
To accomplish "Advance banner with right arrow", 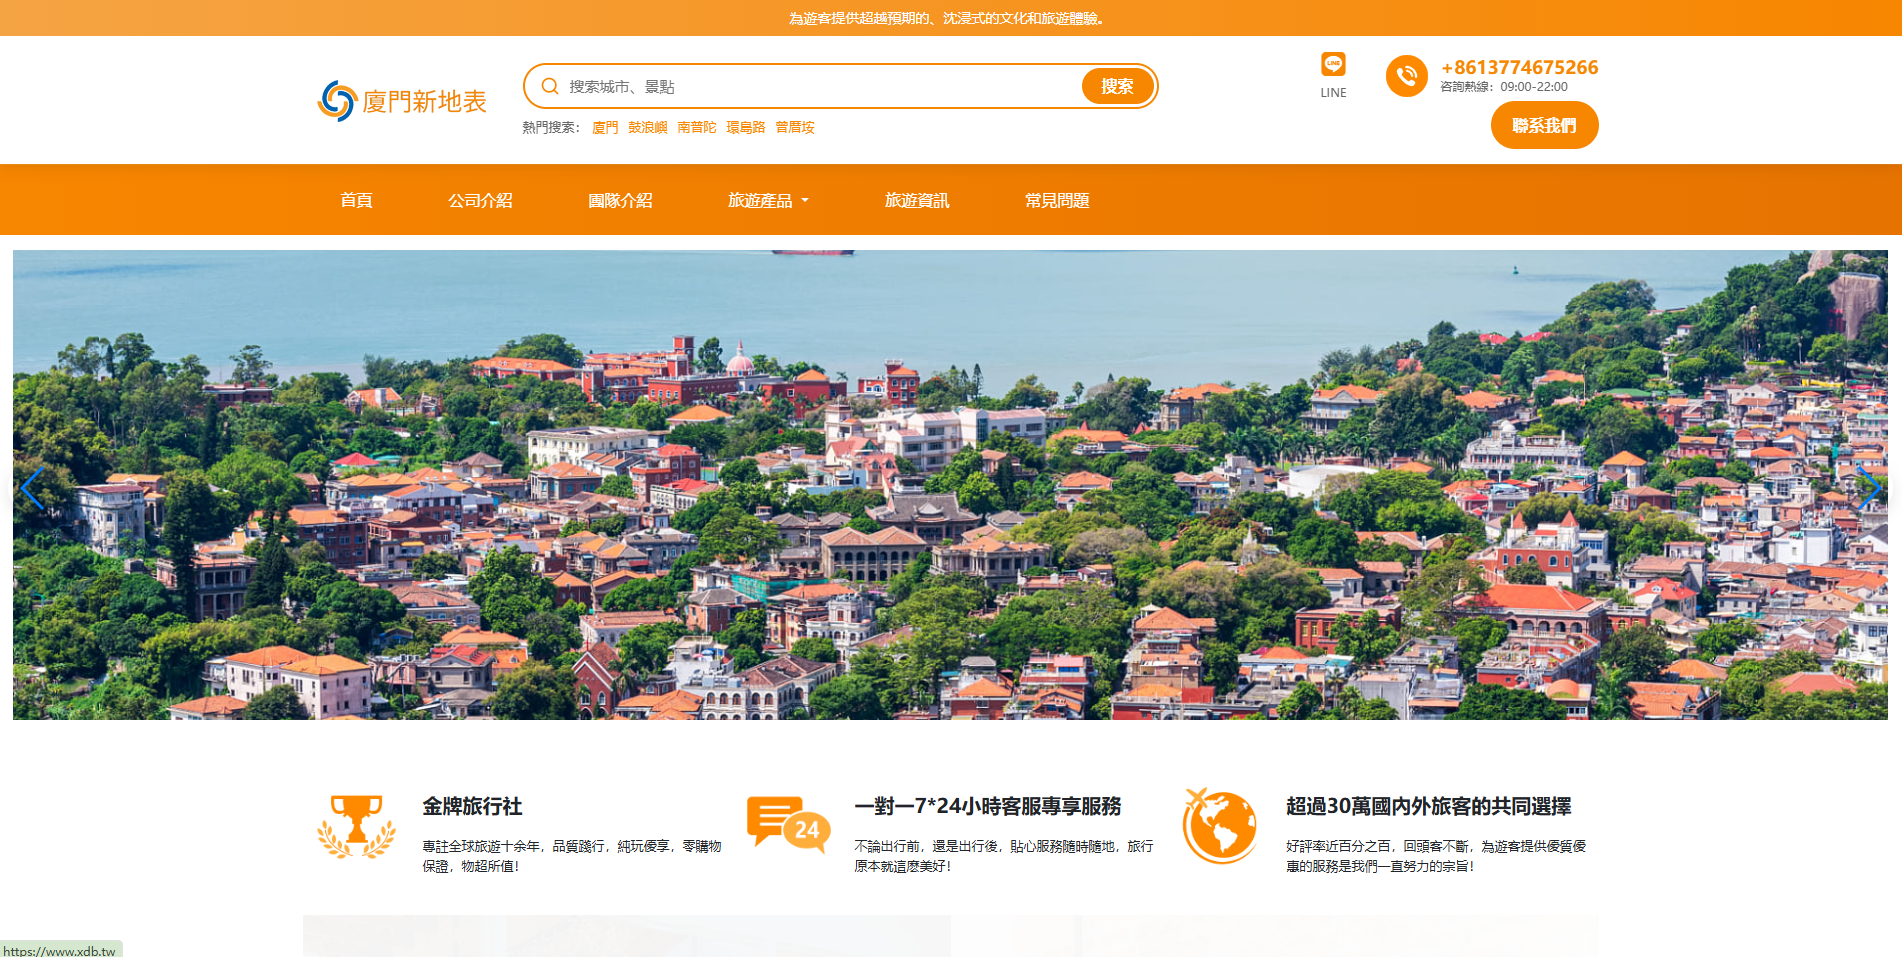I will 1868,489.
